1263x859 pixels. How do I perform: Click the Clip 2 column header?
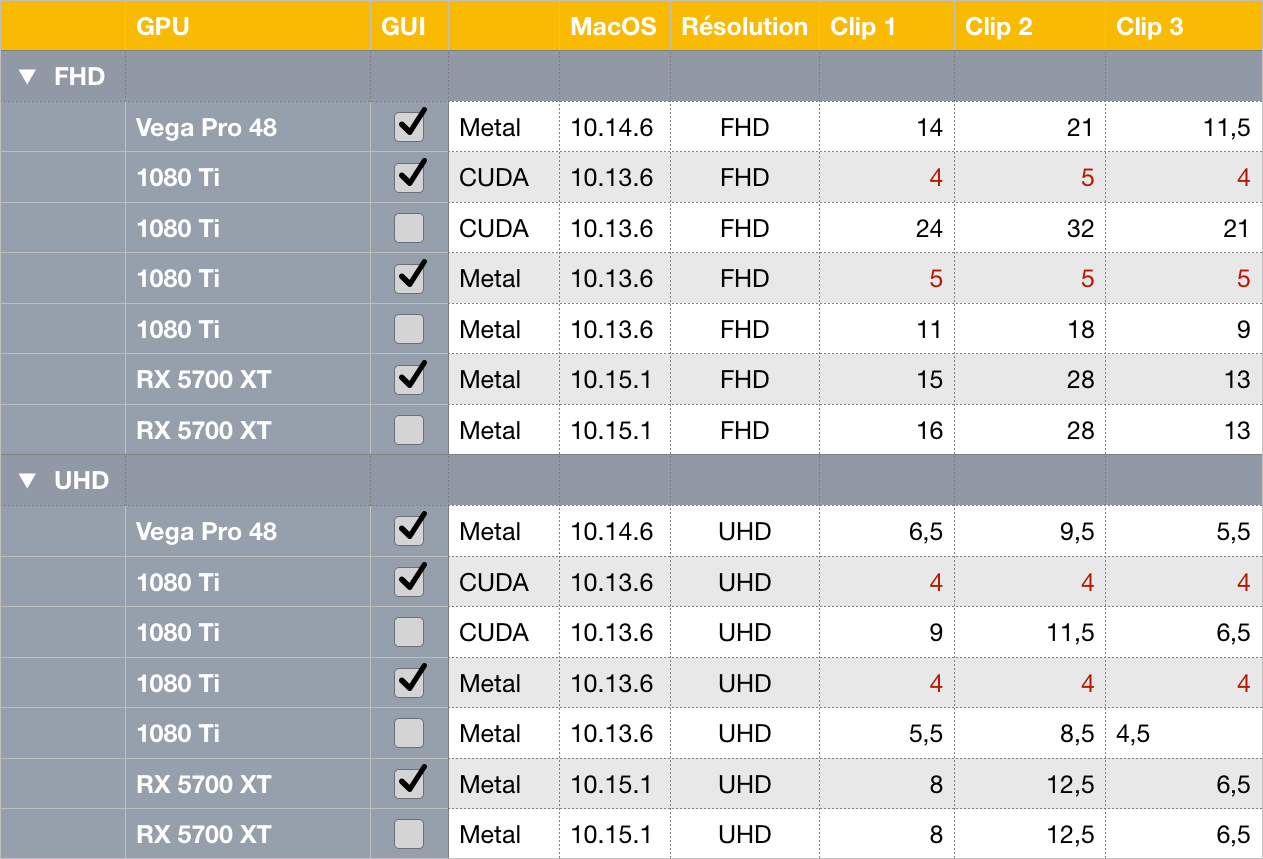coord(998,26)
